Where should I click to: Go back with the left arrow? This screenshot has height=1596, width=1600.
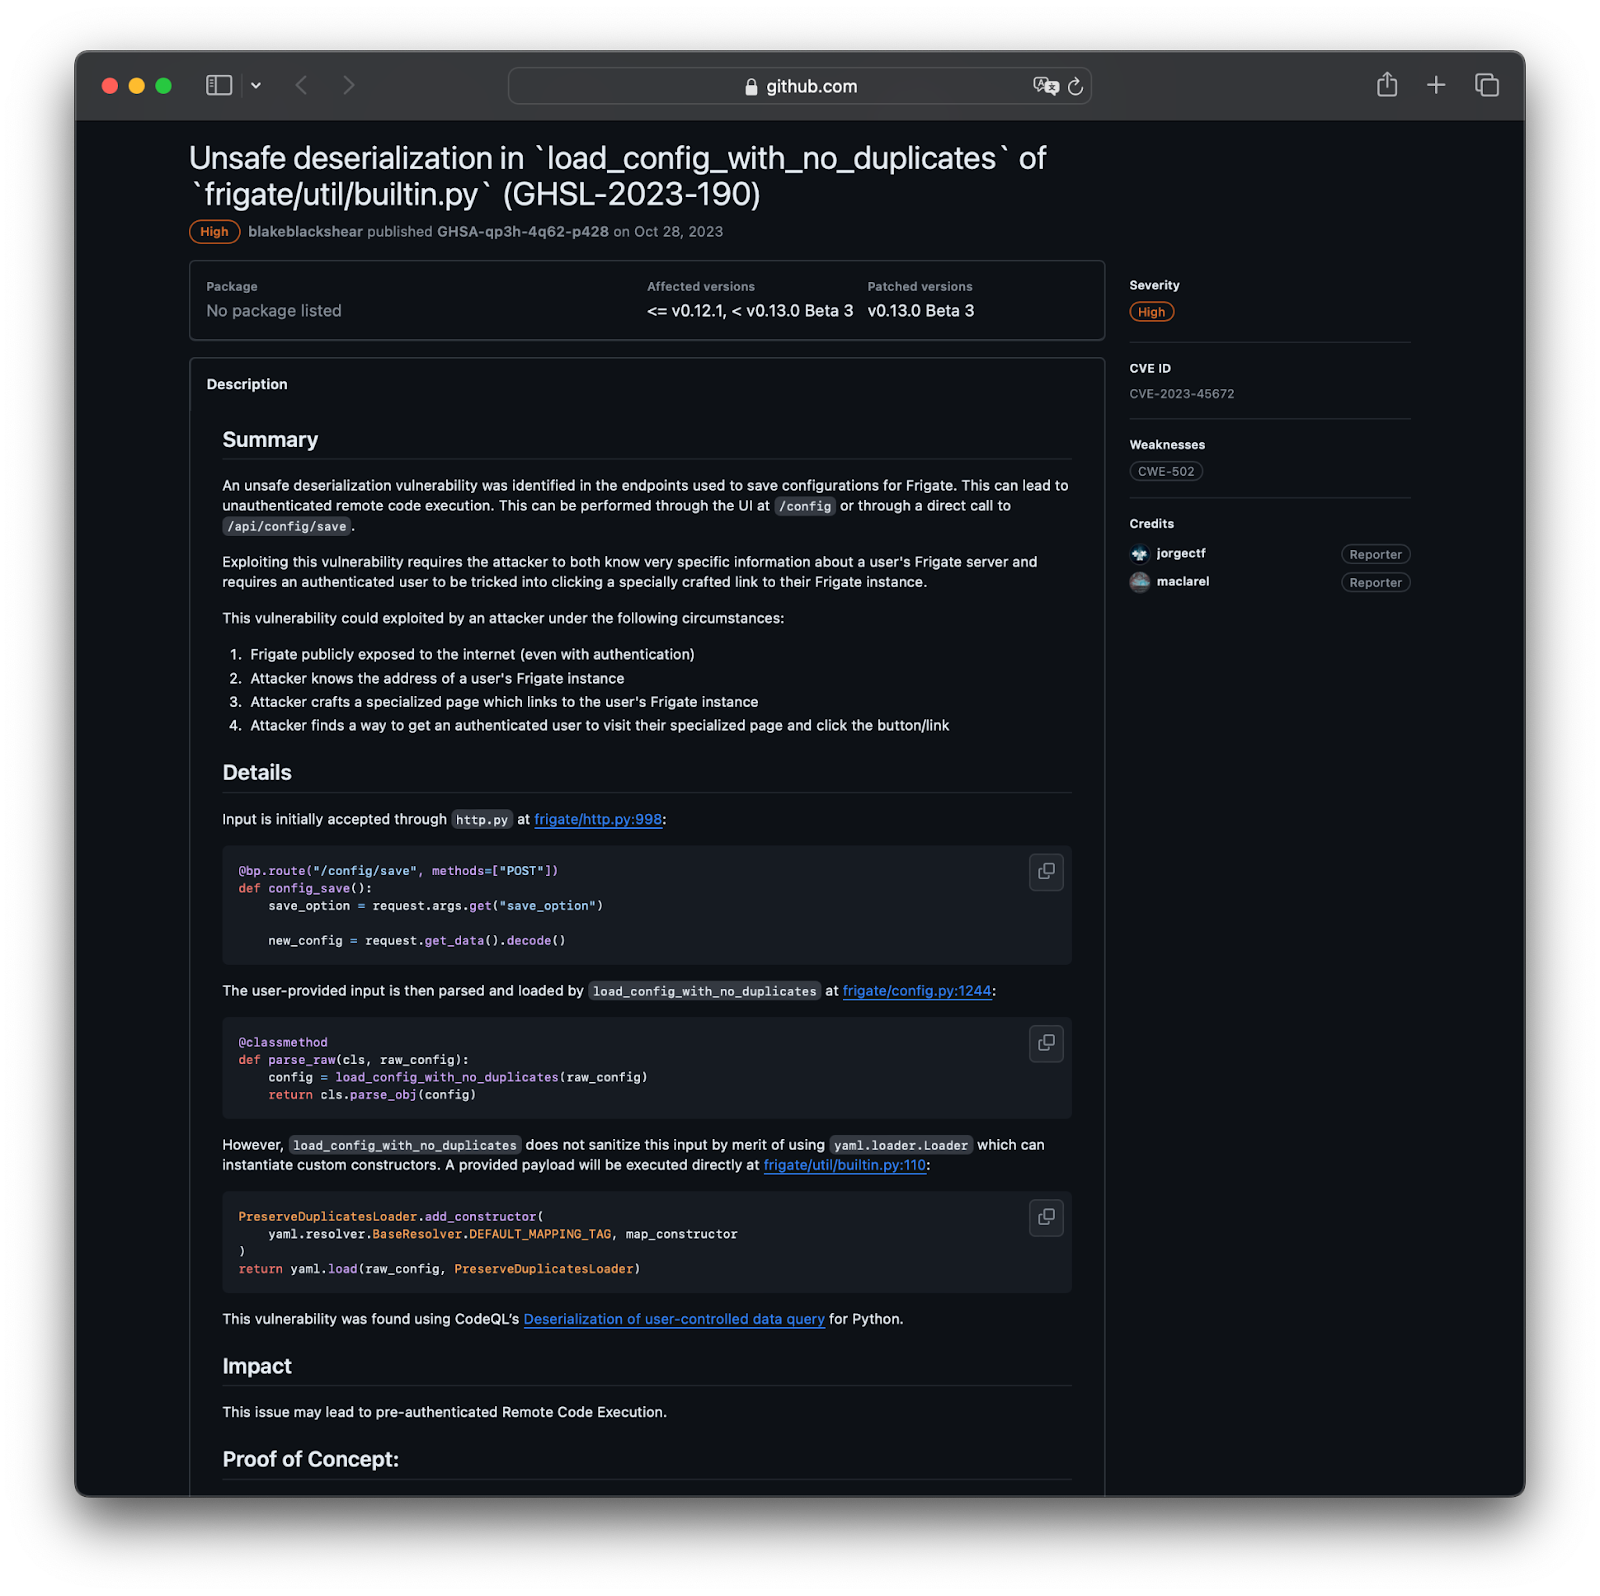pyautogui.click(x=302, y=86)
